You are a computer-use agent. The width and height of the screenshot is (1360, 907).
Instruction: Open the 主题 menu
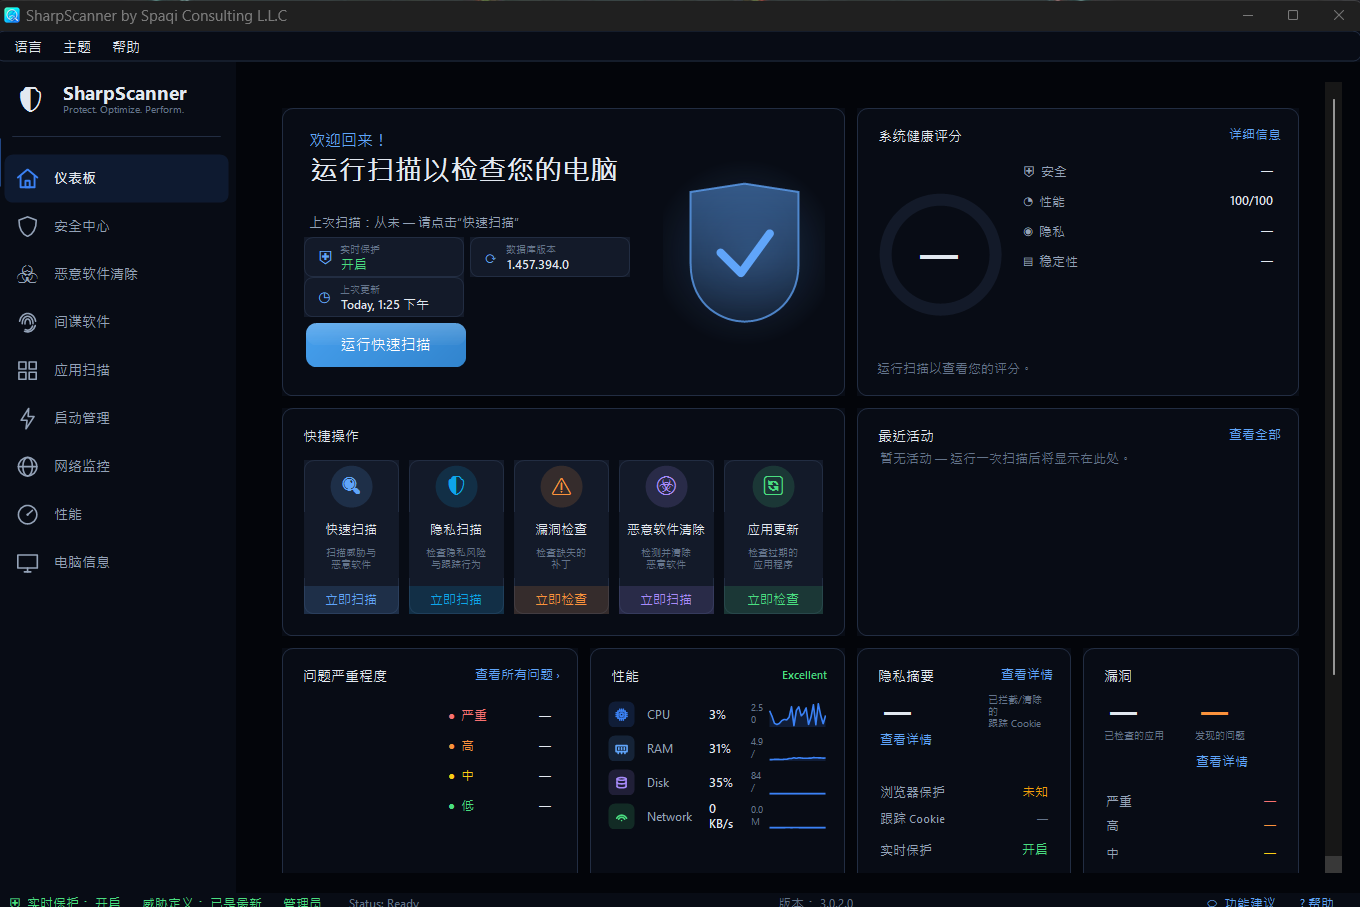[77, 47]
